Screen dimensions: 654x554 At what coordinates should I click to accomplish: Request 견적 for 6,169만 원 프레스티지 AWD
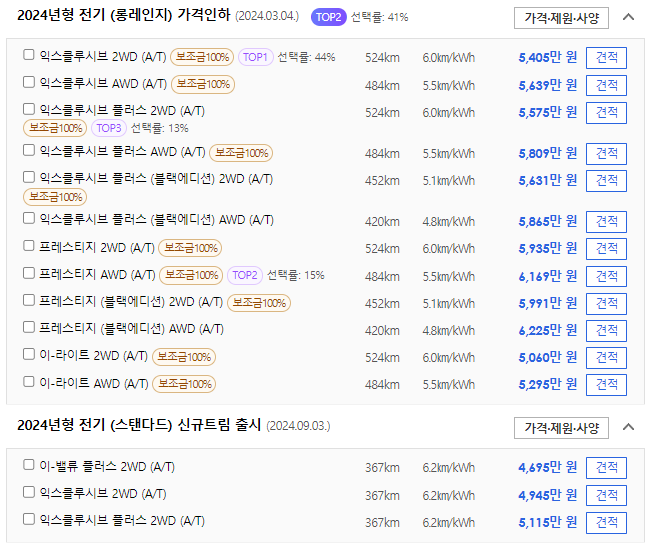(606, 276)
